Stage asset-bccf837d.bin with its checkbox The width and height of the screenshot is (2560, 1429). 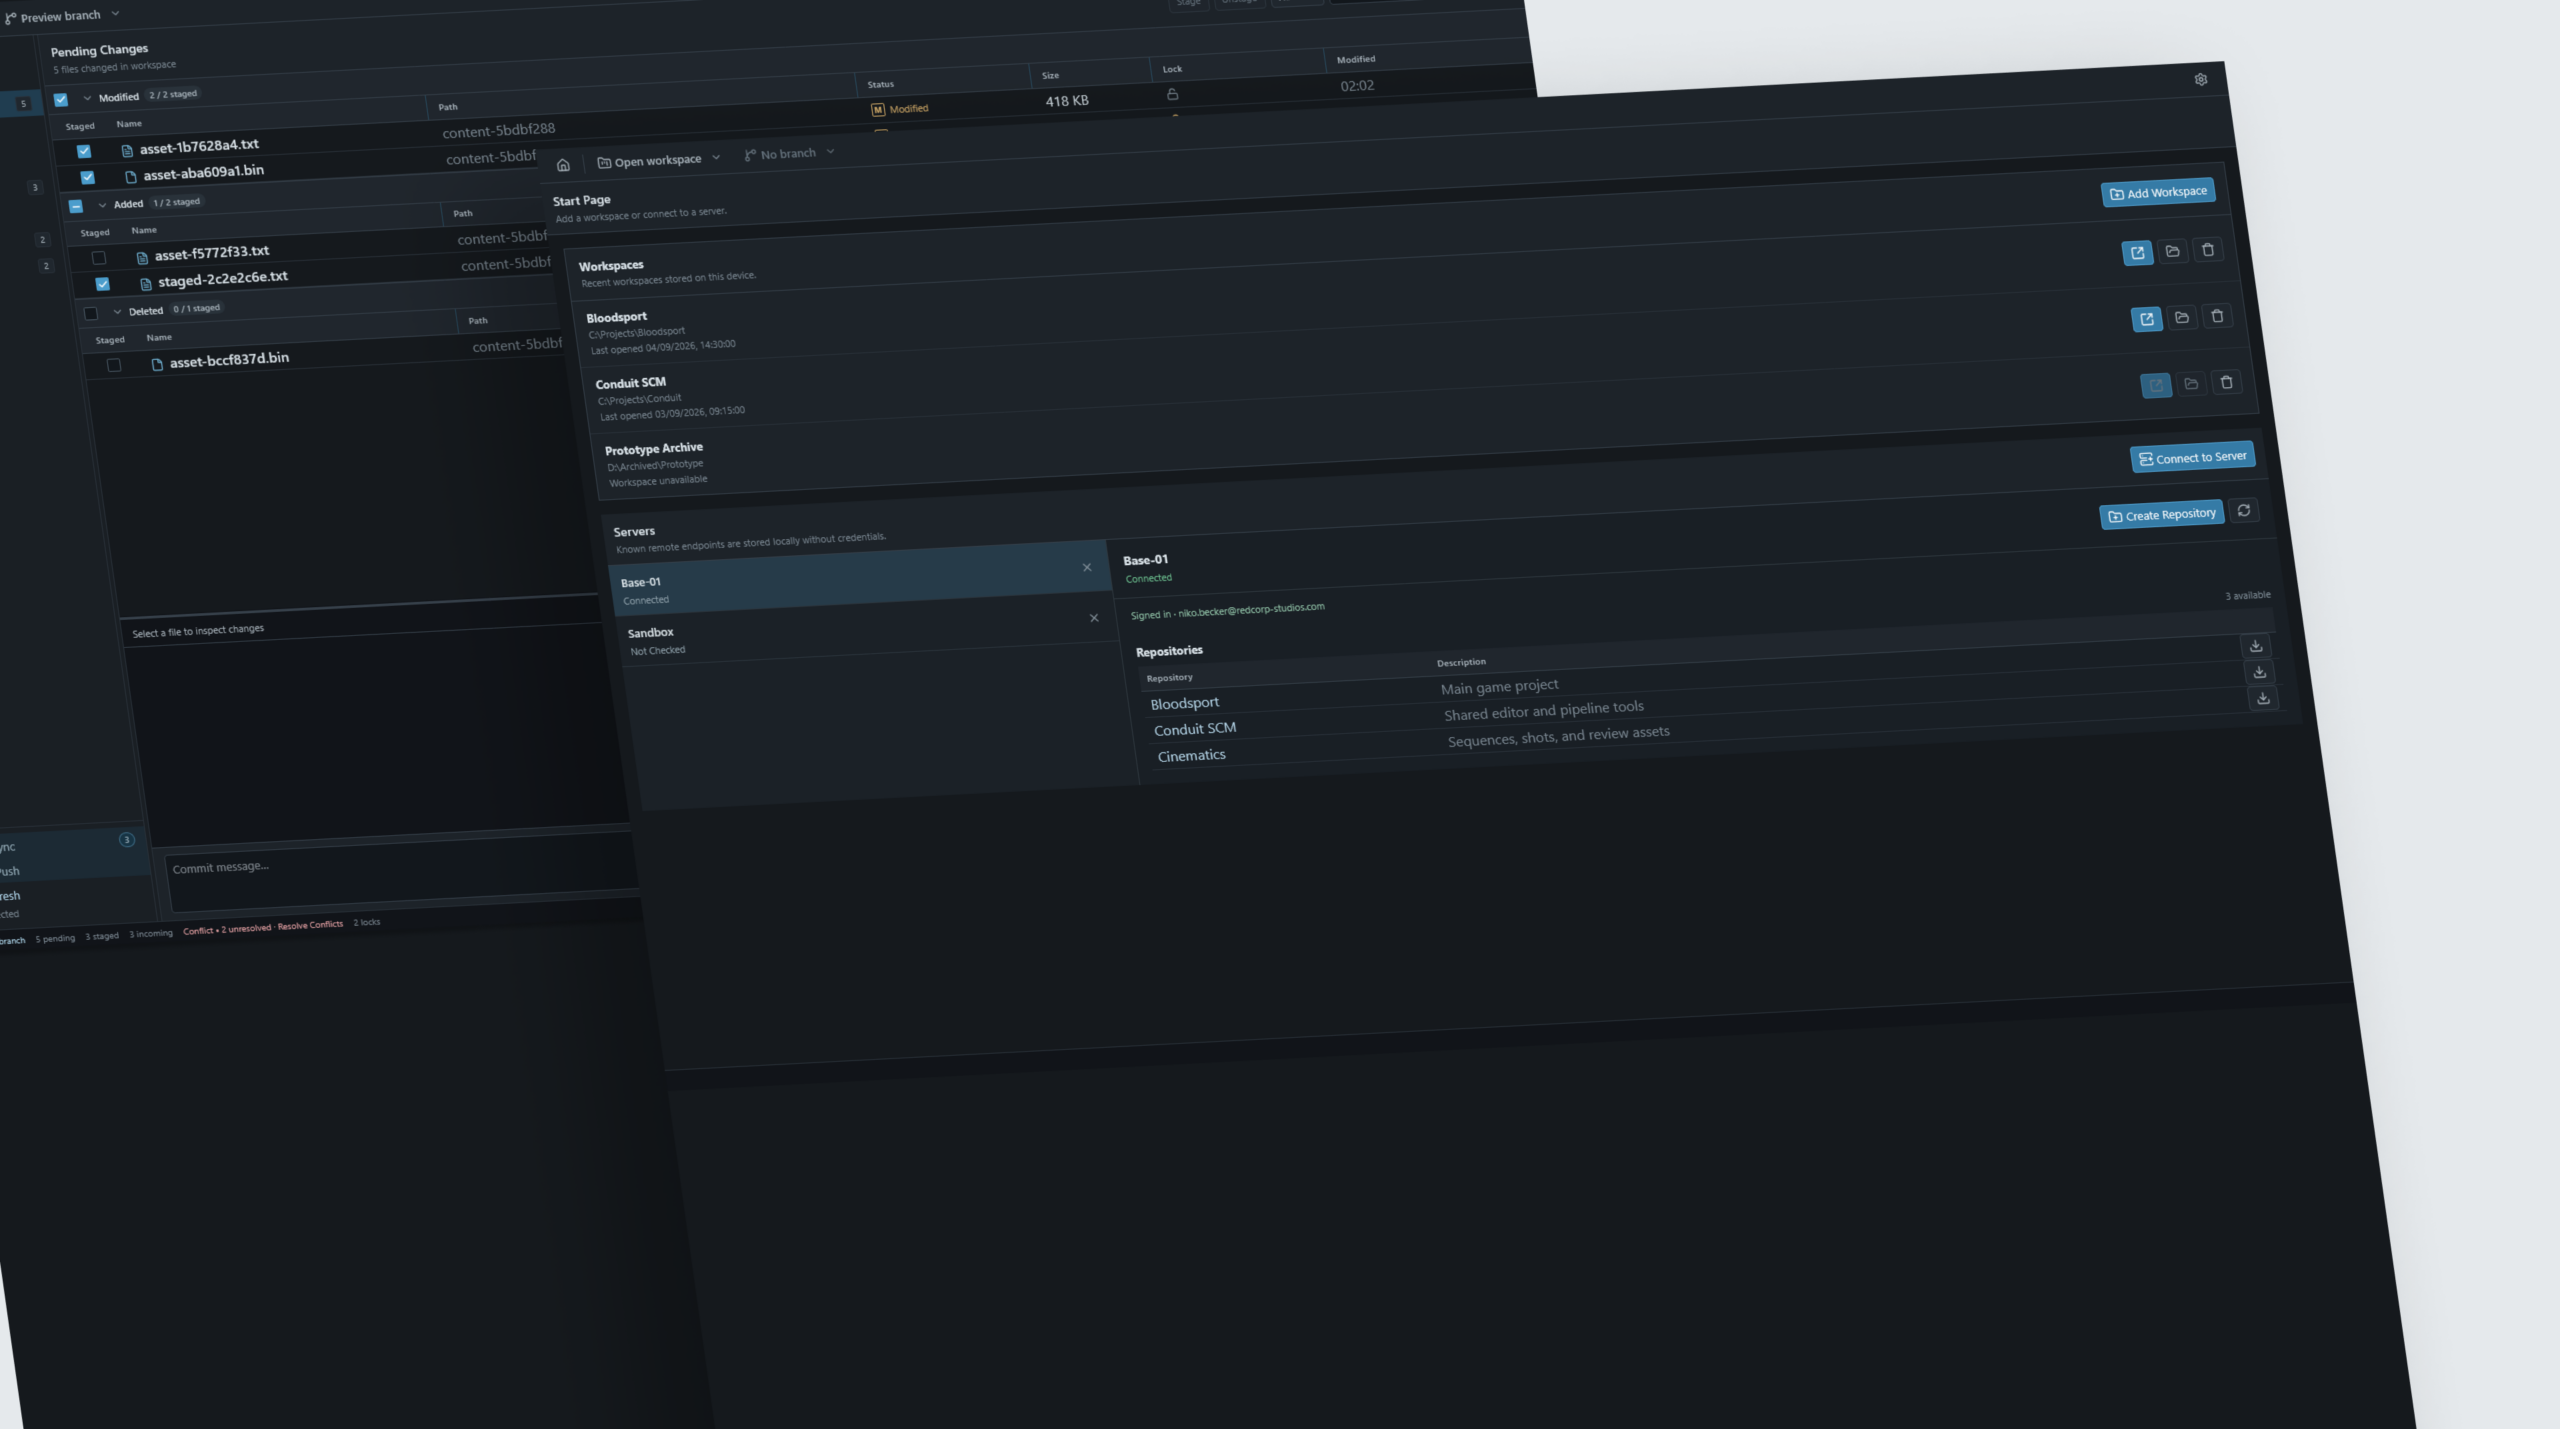coord(114,365)
